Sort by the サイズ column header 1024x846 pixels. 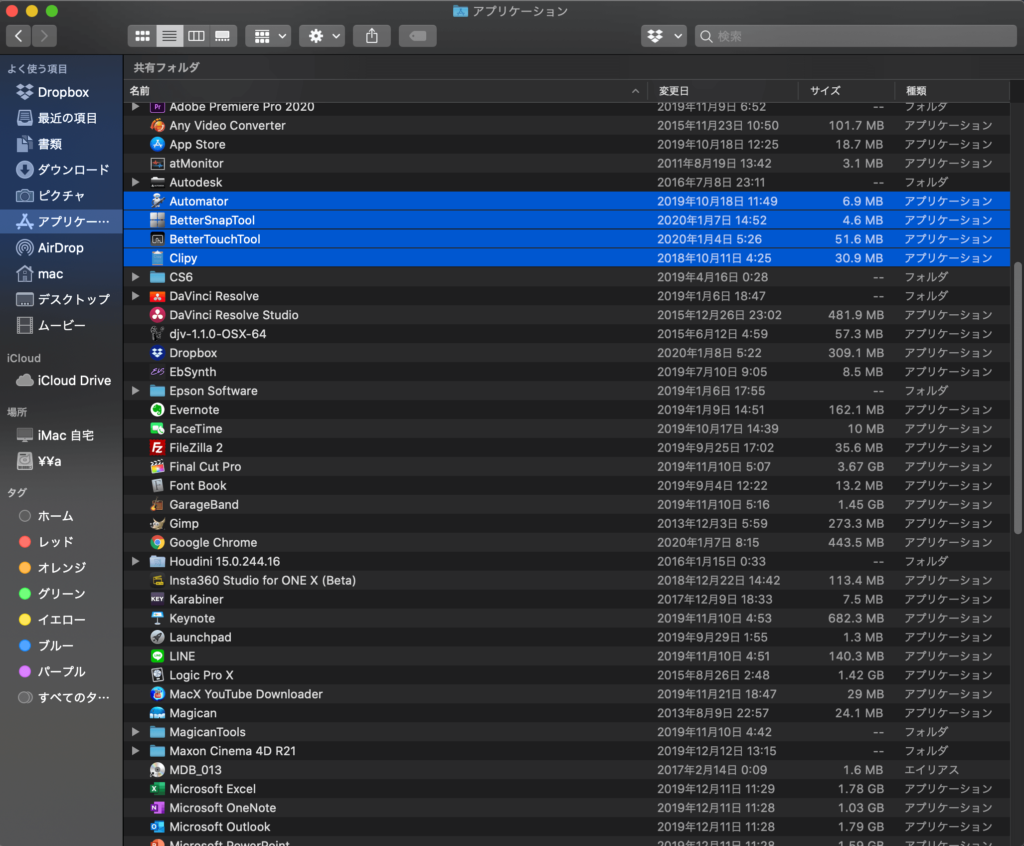tap(846, 91)
